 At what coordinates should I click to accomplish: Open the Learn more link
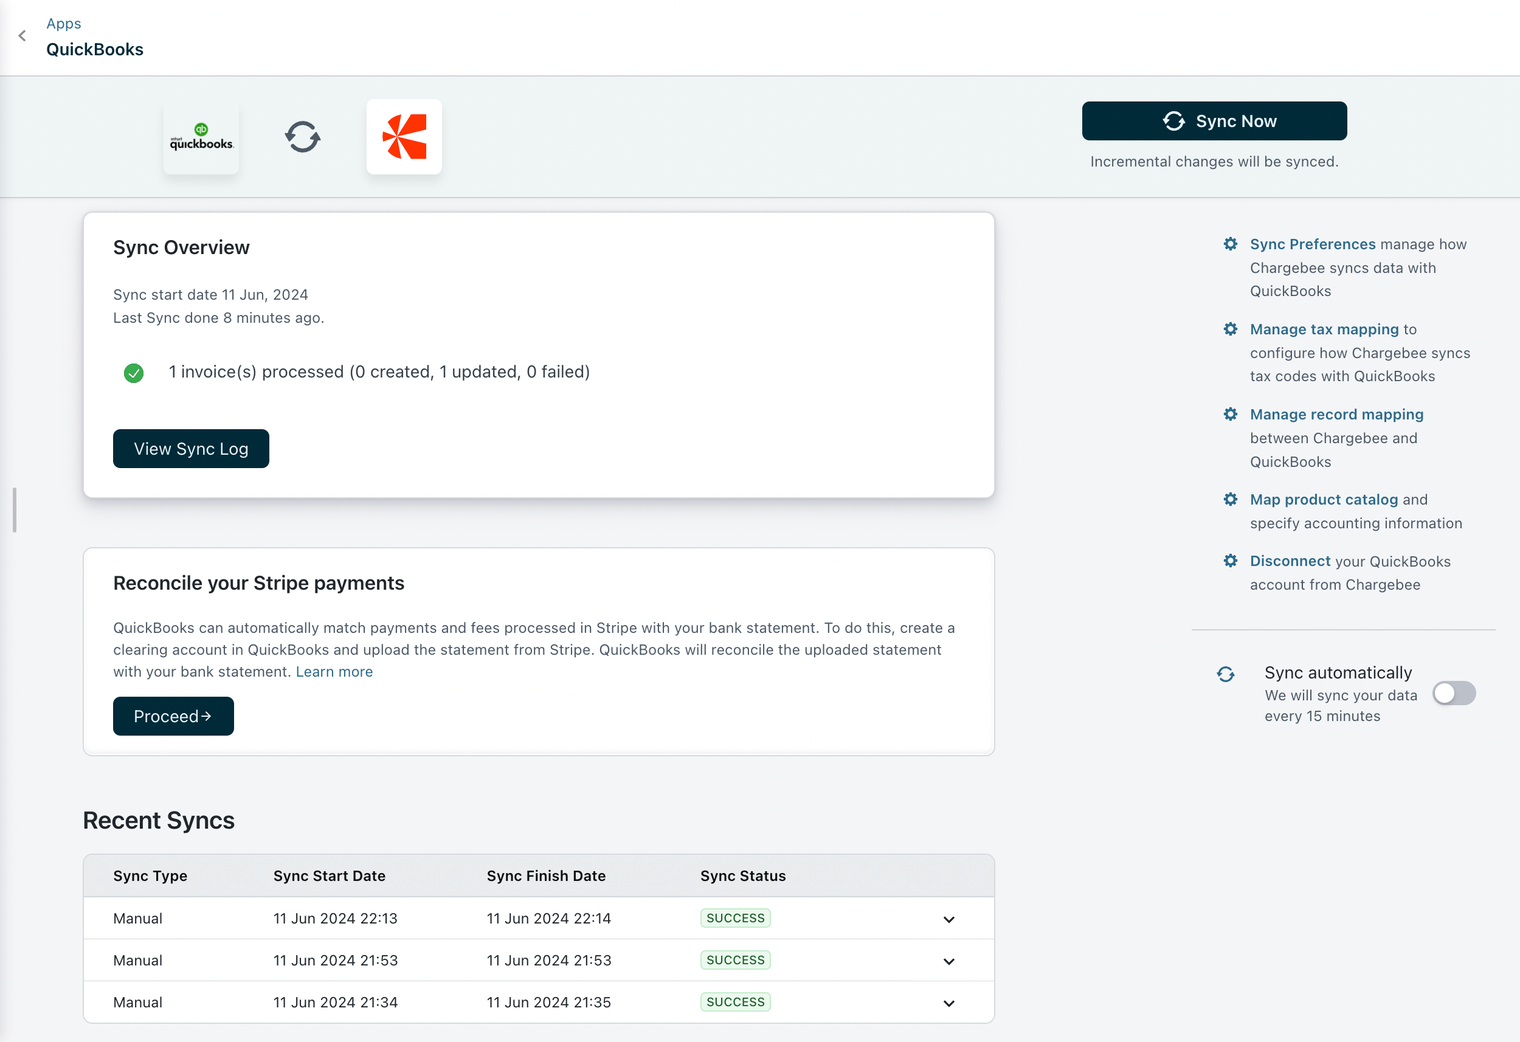point(334,672)
